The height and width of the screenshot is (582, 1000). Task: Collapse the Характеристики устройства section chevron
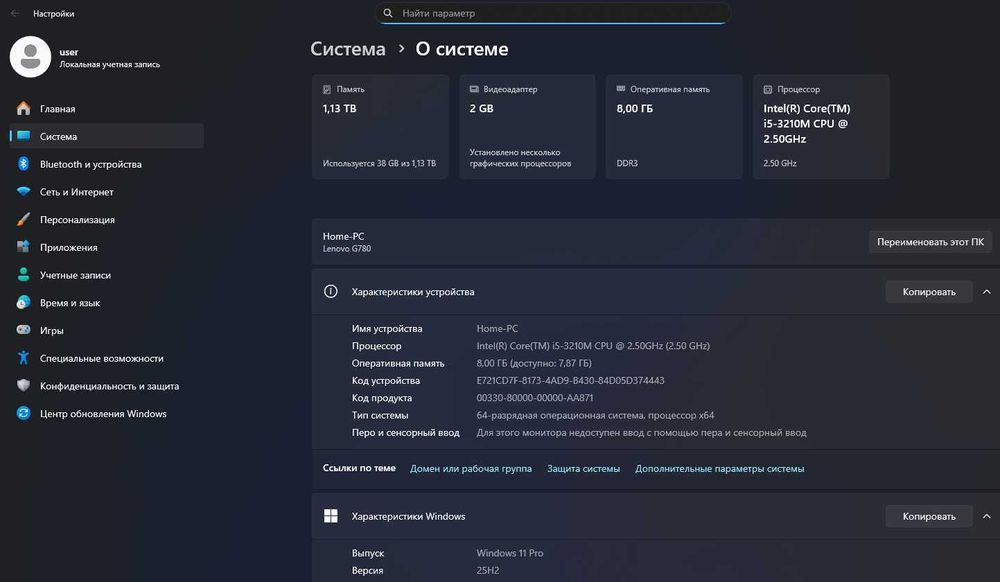click(x=987, y=291)
